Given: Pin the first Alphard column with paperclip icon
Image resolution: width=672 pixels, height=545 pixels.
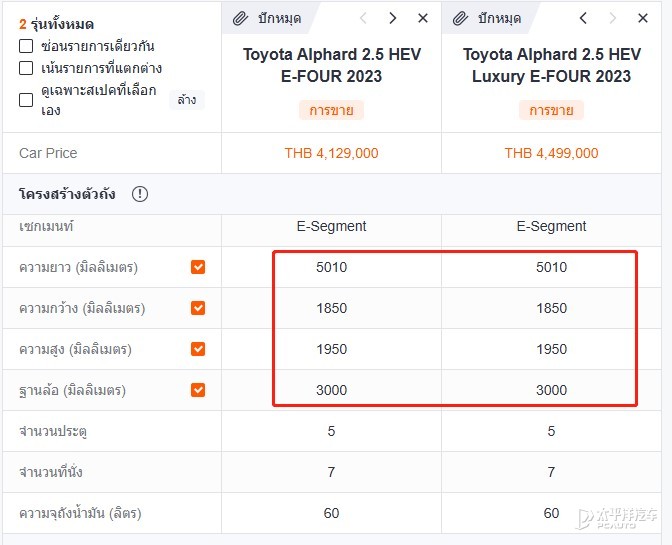Looking at the screenshot, I should tap(267, 18).
